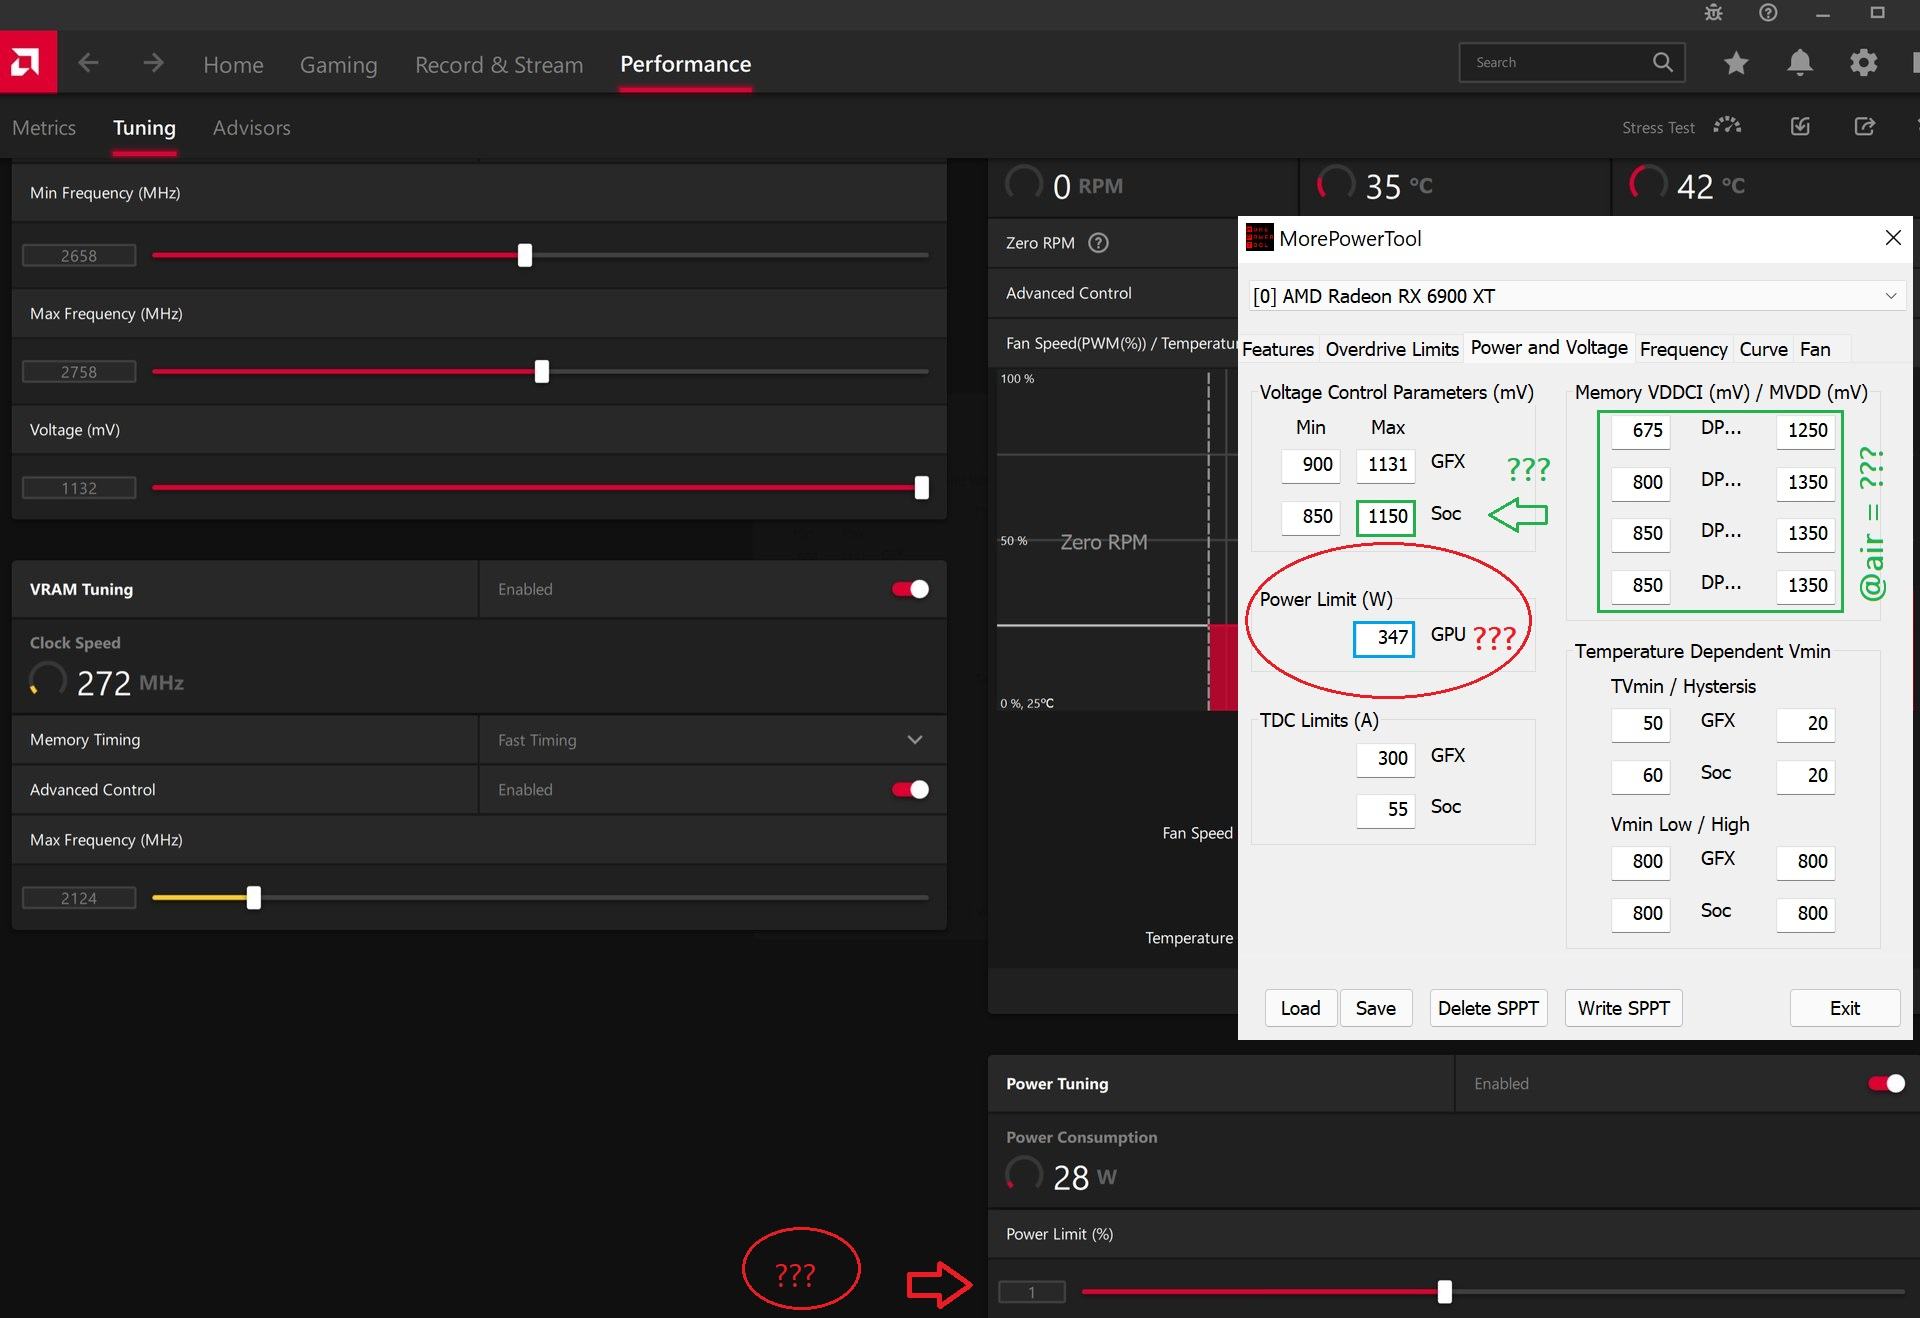Image resolution: width=1920 pixels, height=1318 pixels.
Task: Open the Fan tab in MorePowerTool
Action: (x=1815, y=349)
